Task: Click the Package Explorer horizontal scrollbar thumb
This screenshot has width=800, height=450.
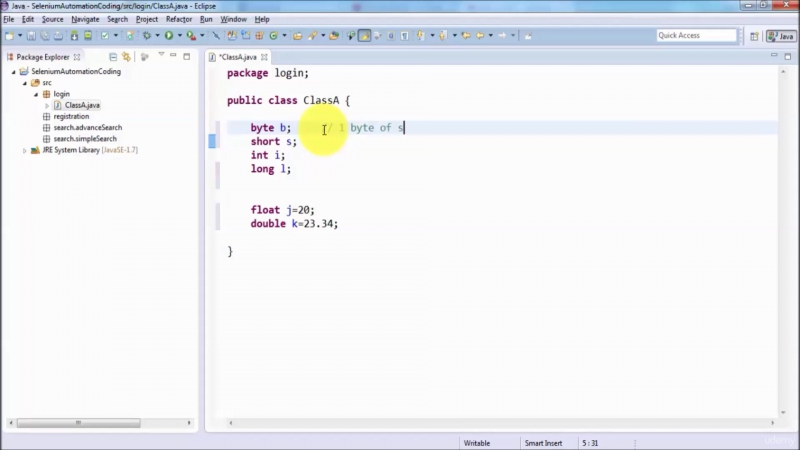Action: (x=79, y=423)
